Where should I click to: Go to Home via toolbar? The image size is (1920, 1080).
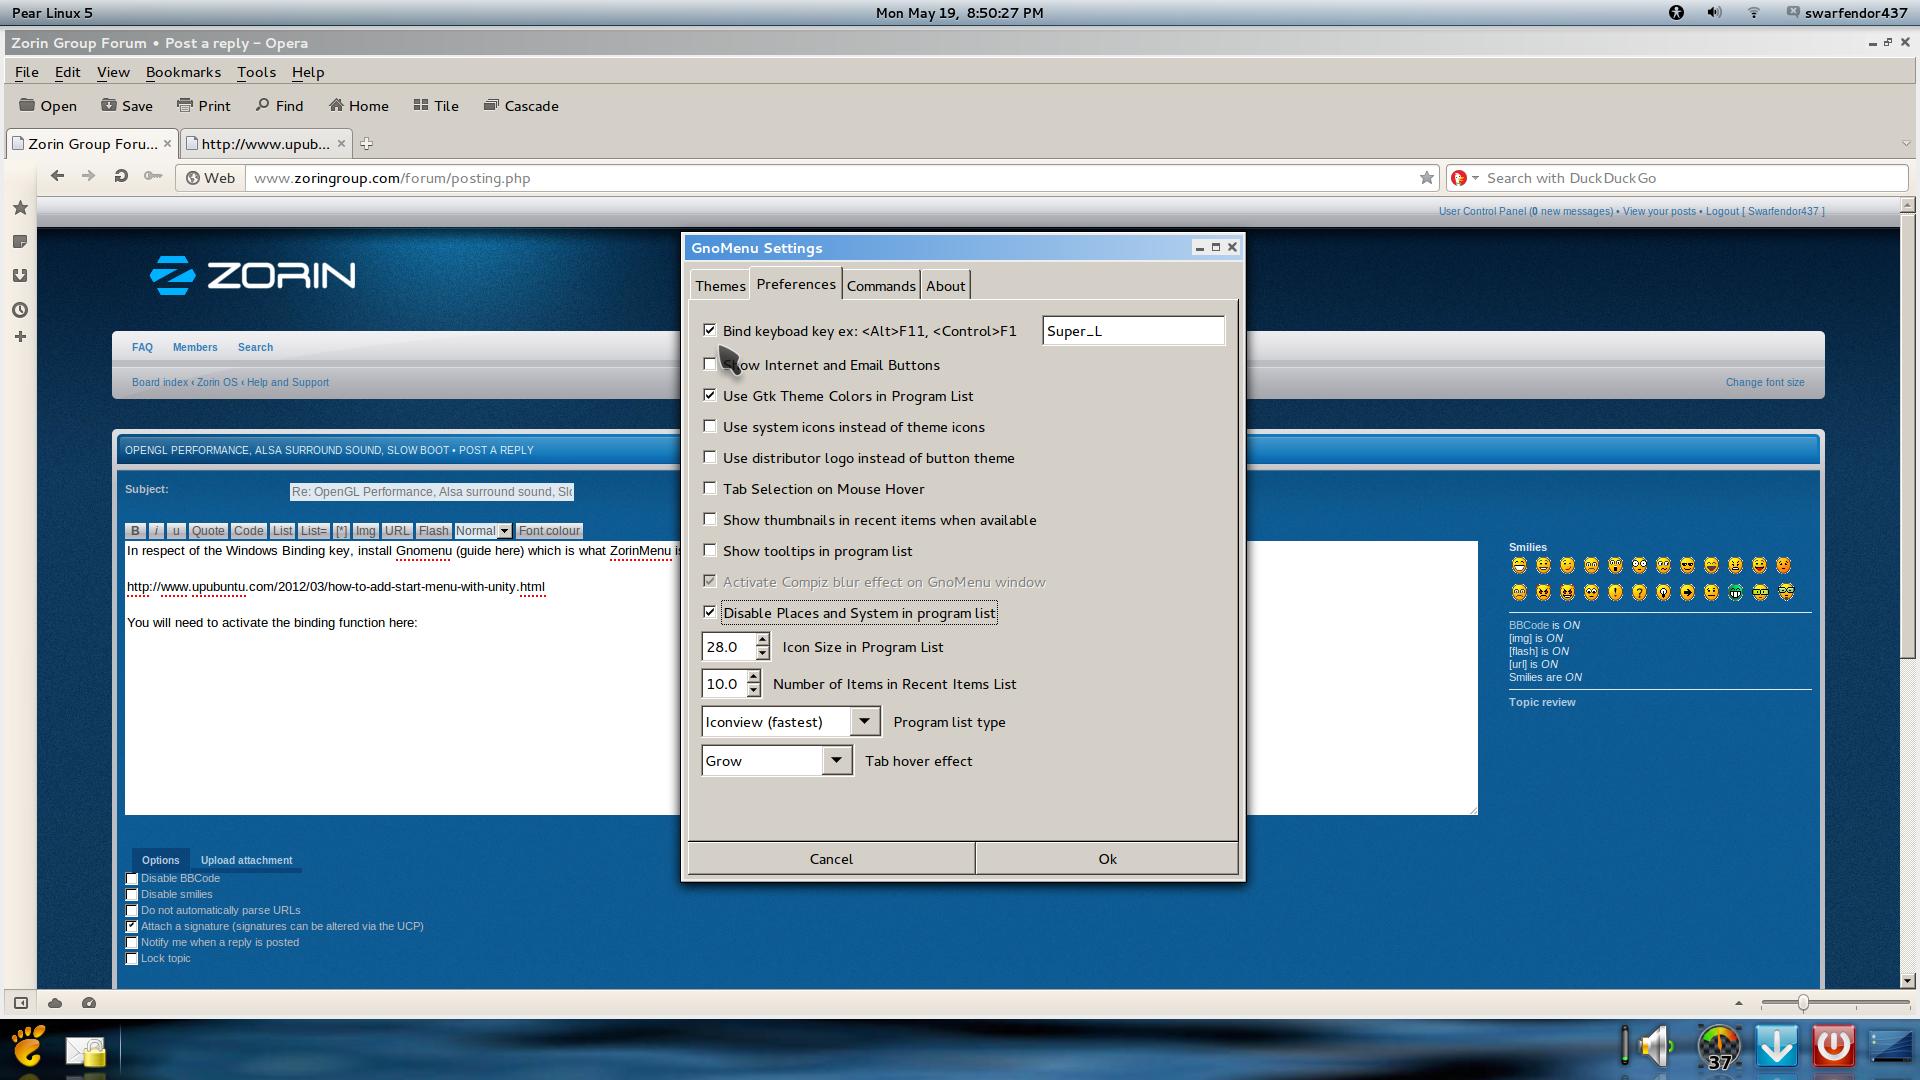click(358, 106)
